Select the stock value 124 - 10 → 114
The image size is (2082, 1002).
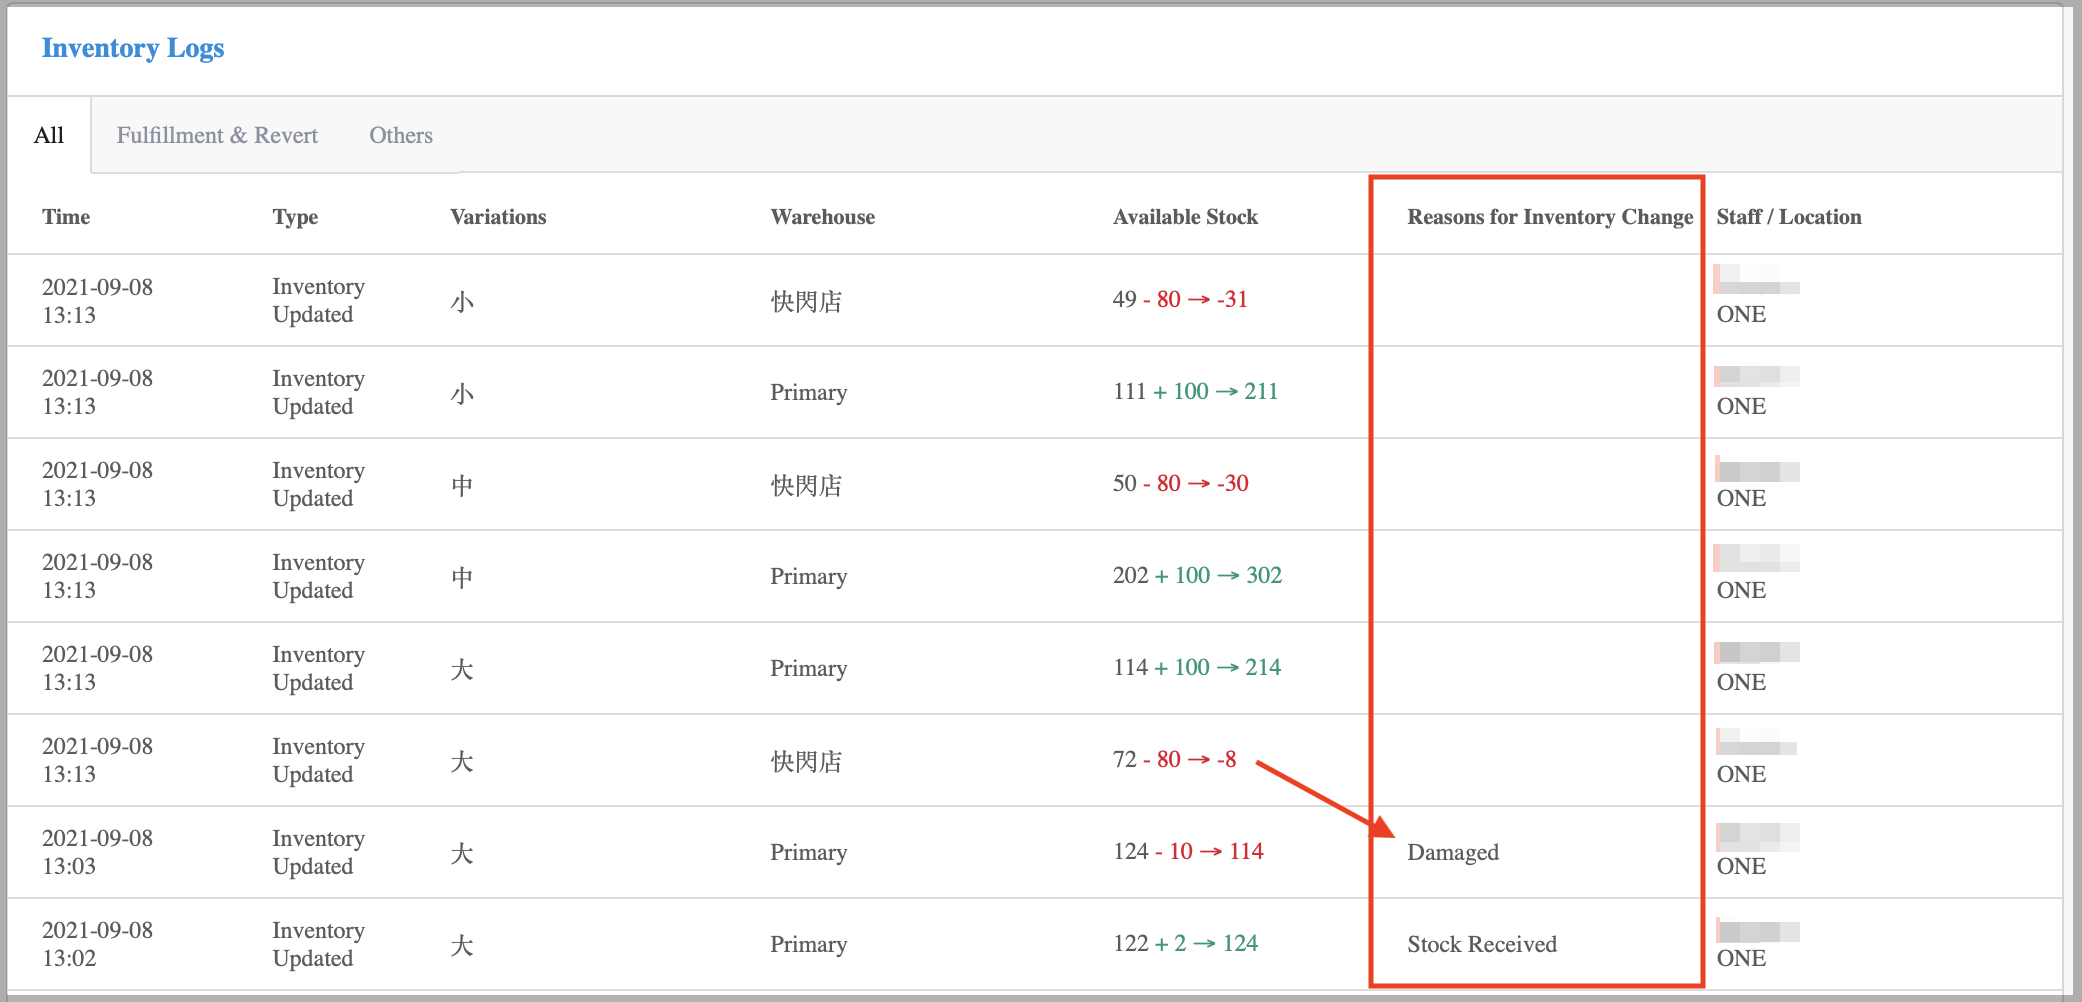1188,851
